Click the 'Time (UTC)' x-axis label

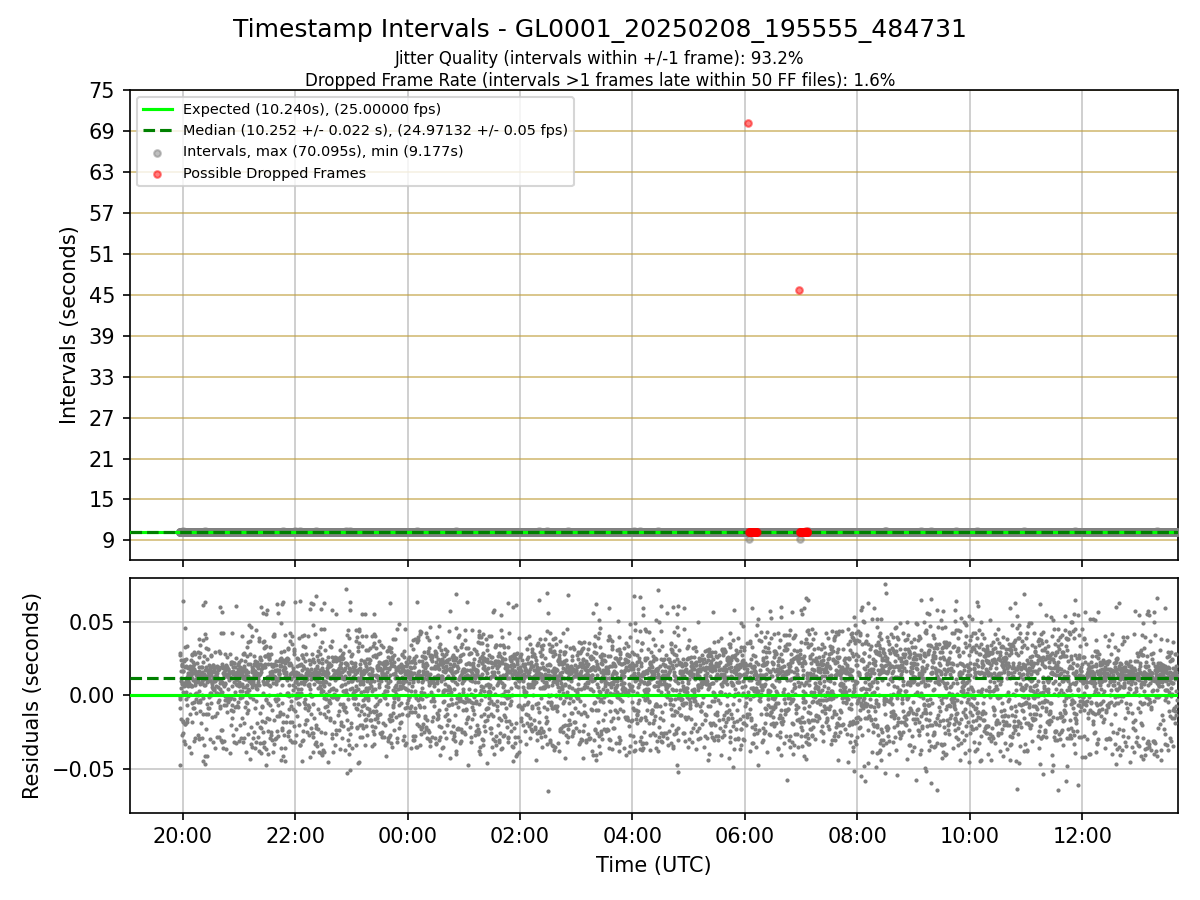(x=653, y=865)
